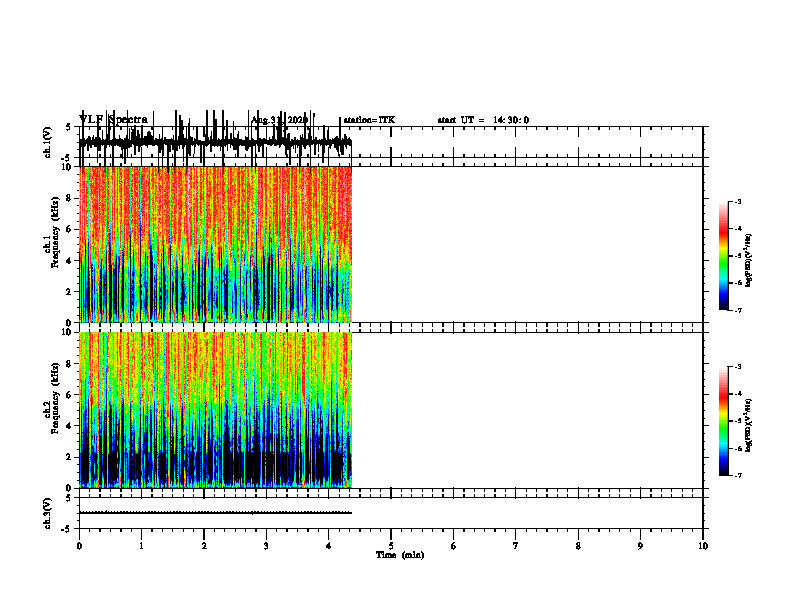
Task: Click the "6" kHz tick of ch.2 spectrogram
Action: click(69, 395)
